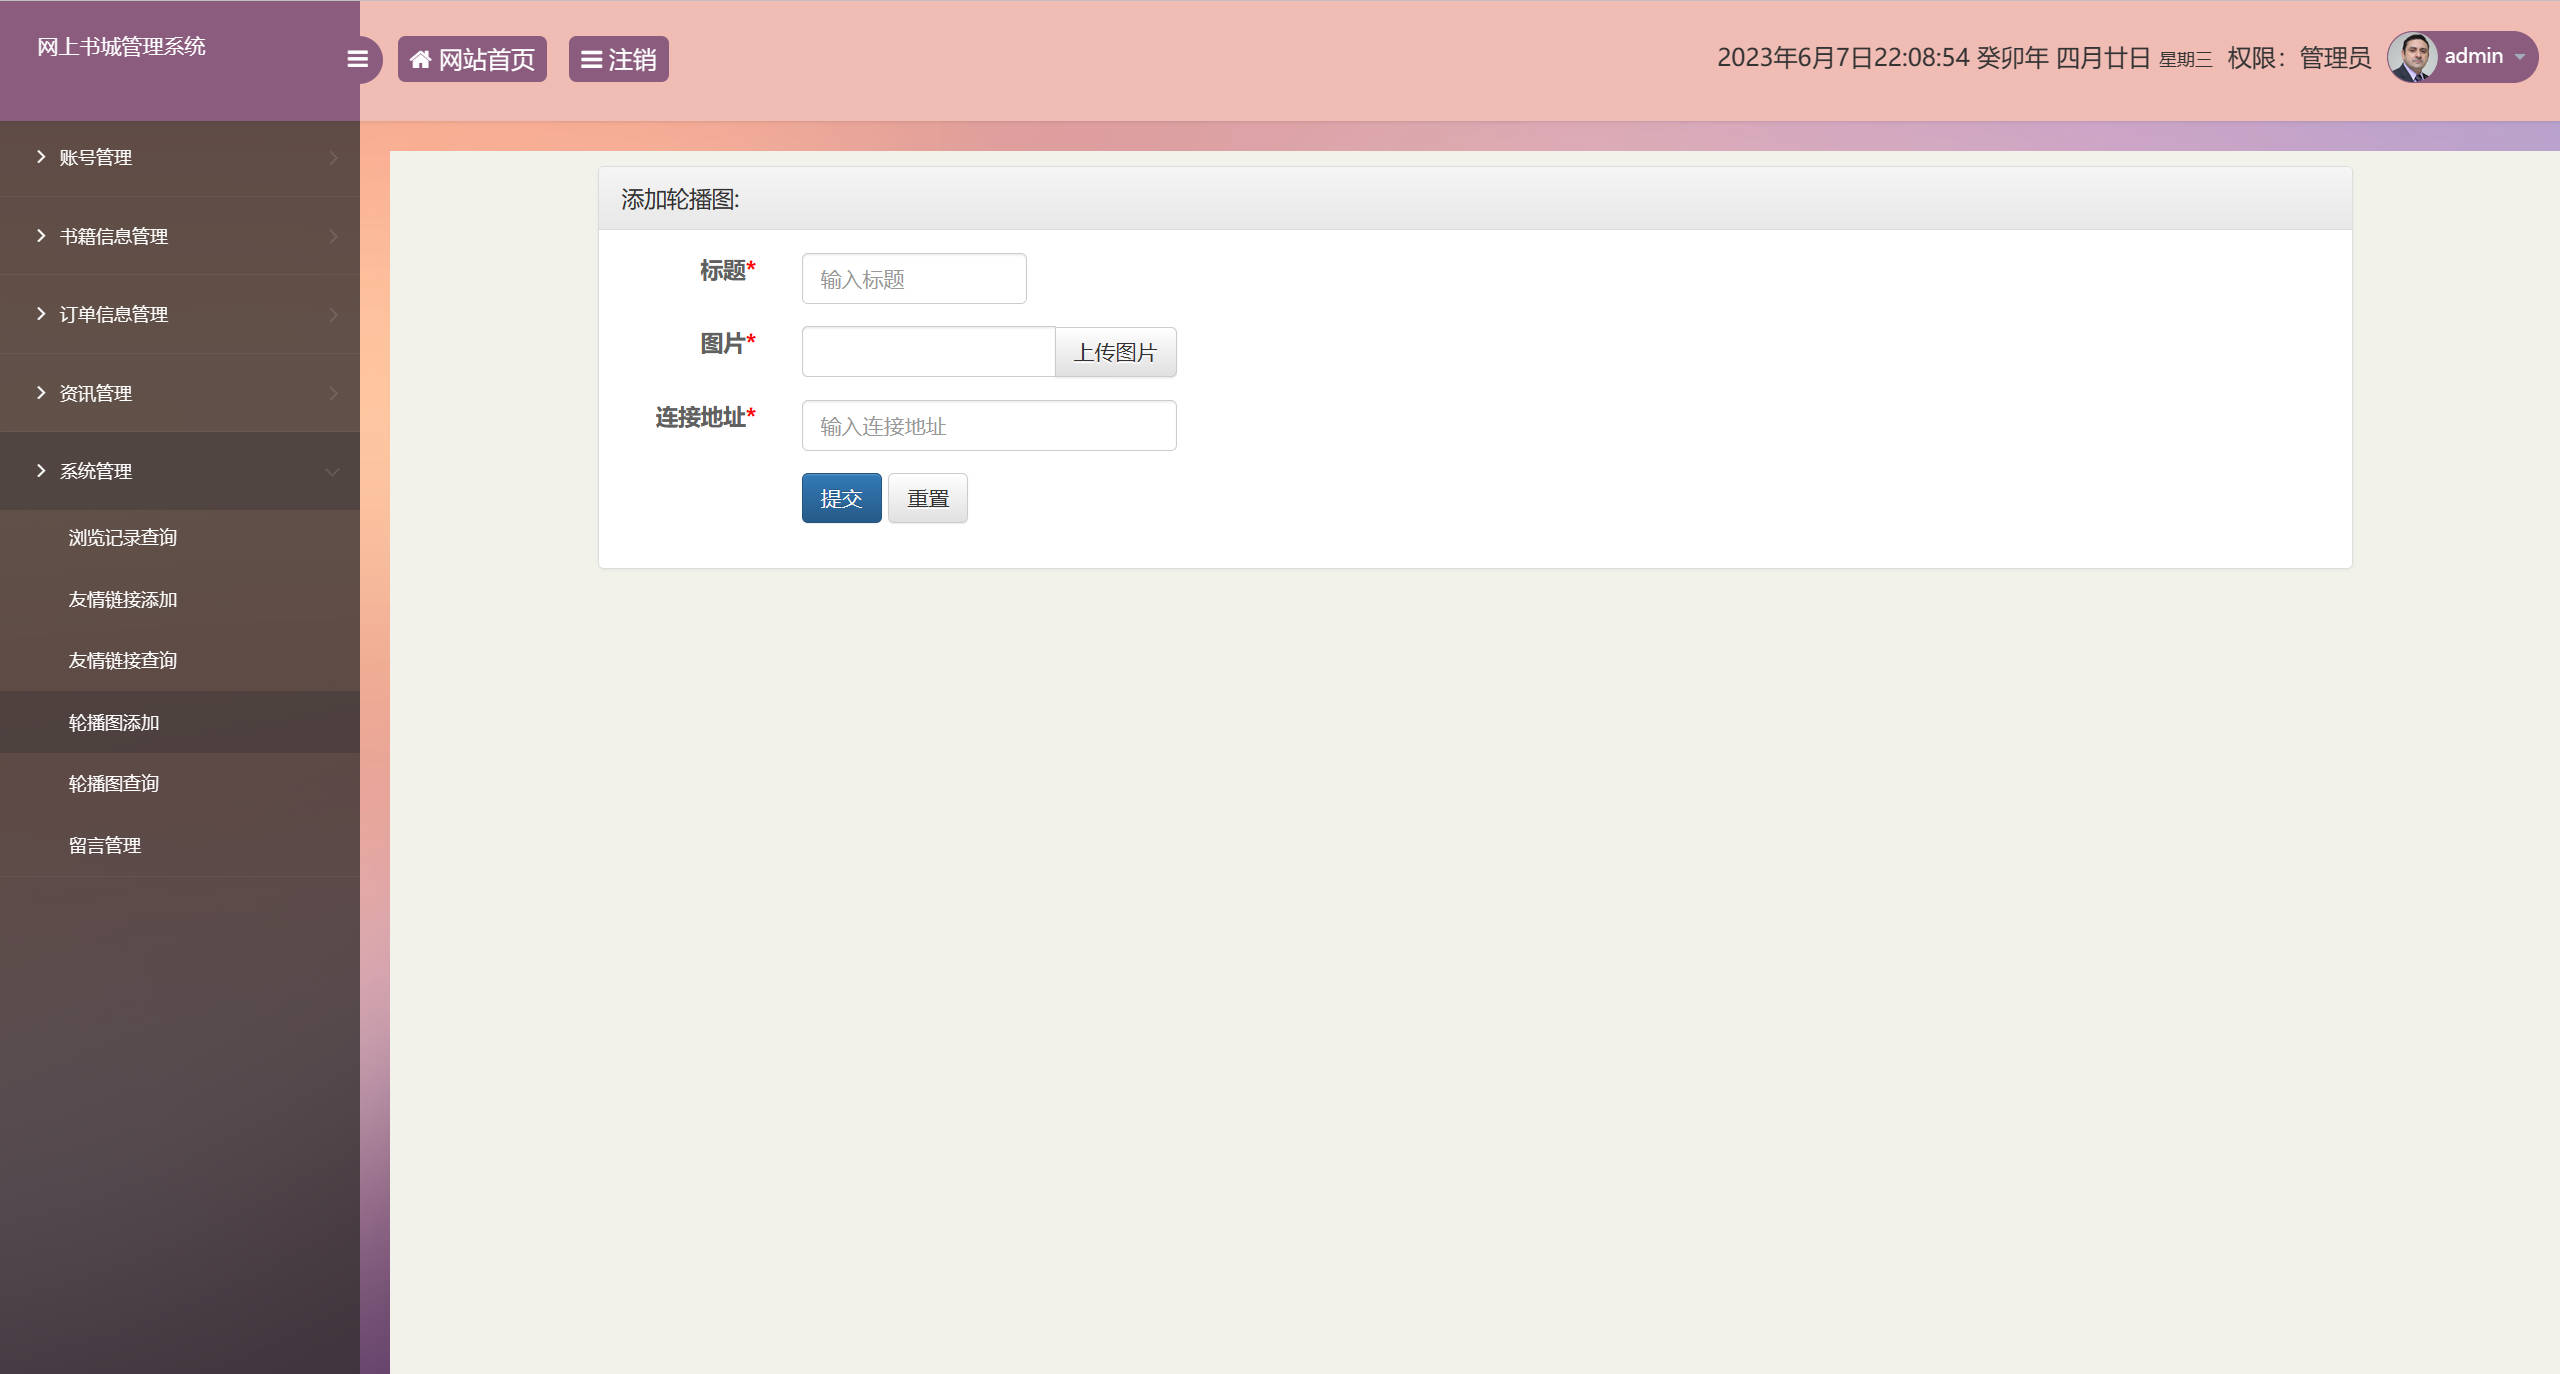
Task: Select the home icon on 网站首页 button
Action: (421, 58)
